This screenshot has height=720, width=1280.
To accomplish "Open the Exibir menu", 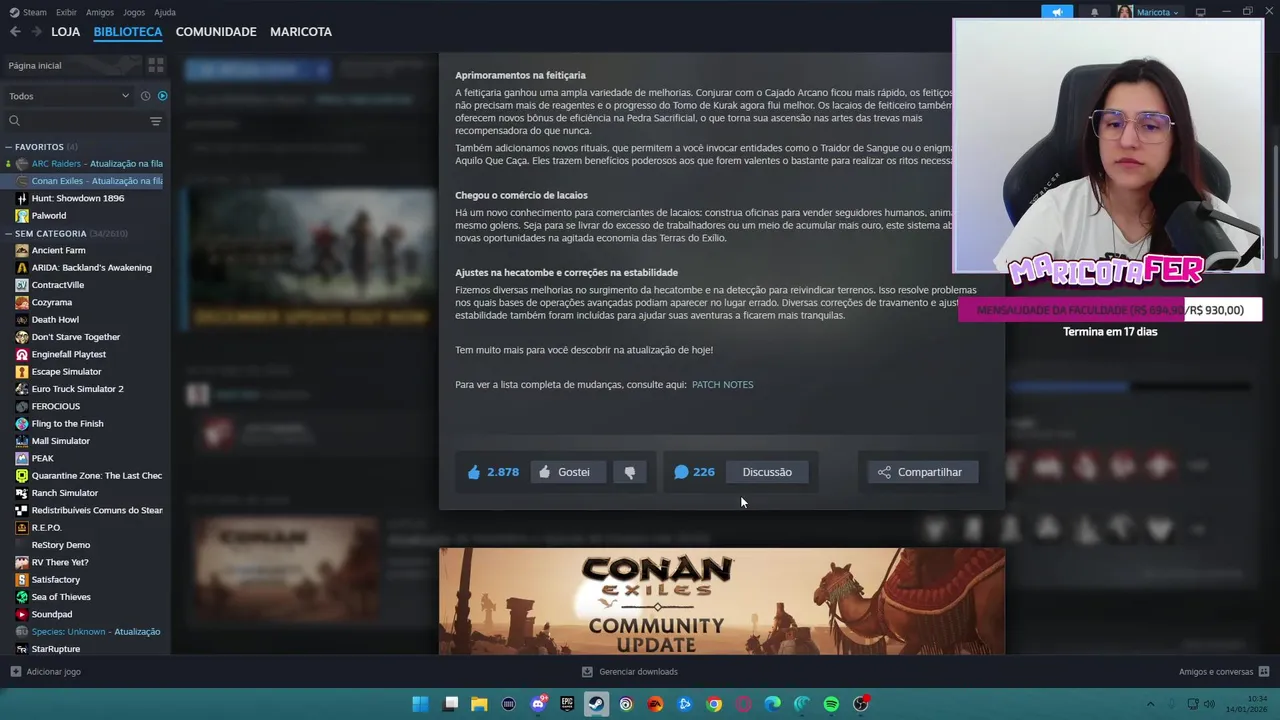I will click(x=66, y=12).
